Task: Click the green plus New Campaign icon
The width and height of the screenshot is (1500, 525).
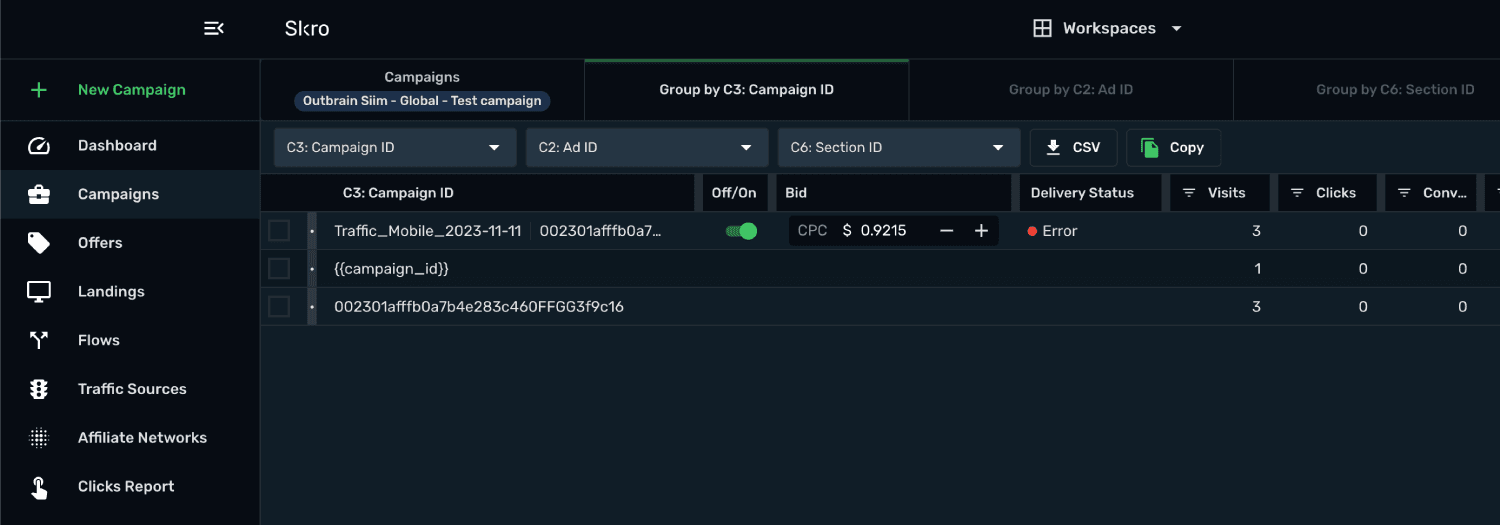Action: click(x=39, y=90)
